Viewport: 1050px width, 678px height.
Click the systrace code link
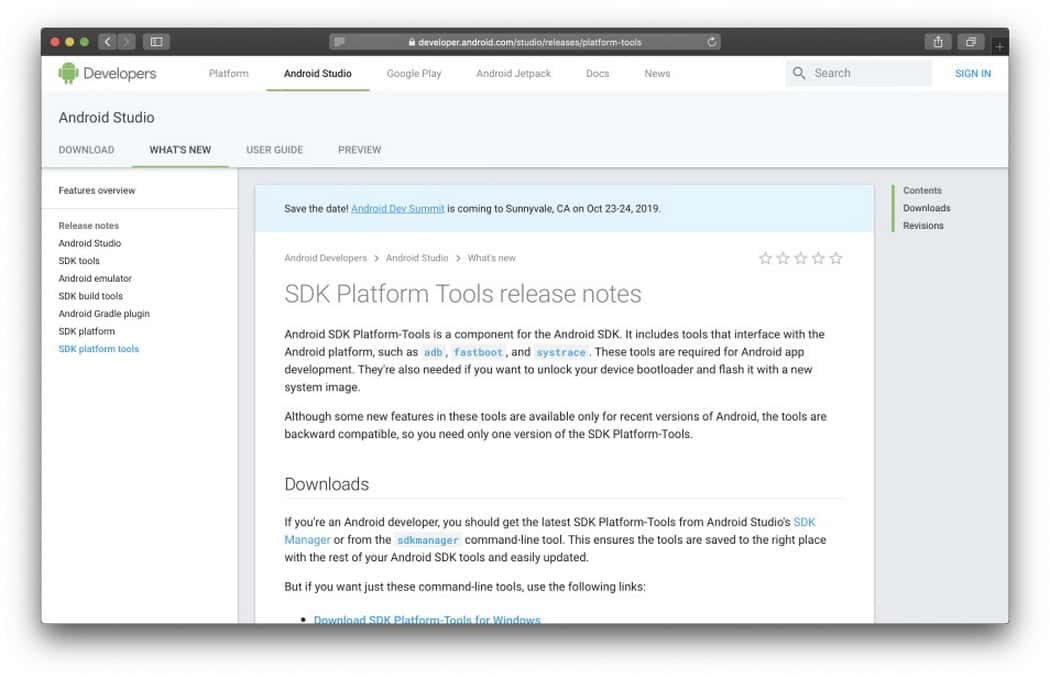[x=560, y=352]
